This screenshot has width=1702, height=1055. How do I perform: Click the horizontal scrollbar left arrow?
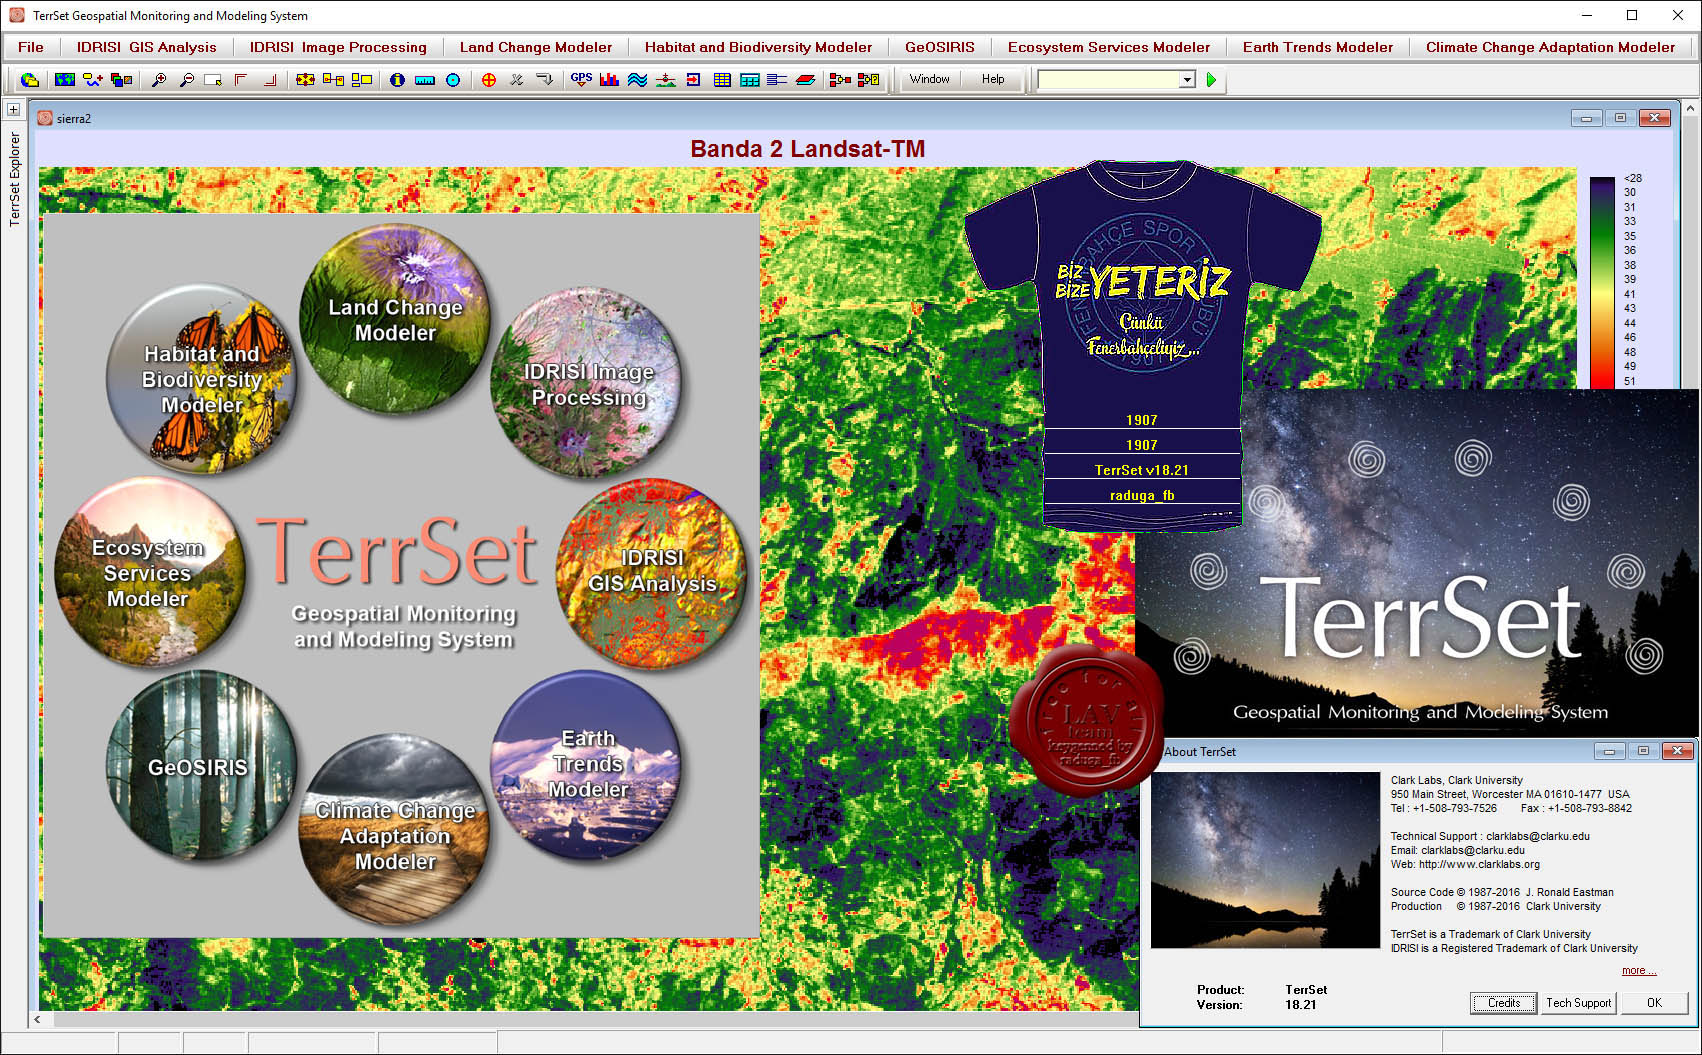pyautogui.click(x=38, y=1020)
